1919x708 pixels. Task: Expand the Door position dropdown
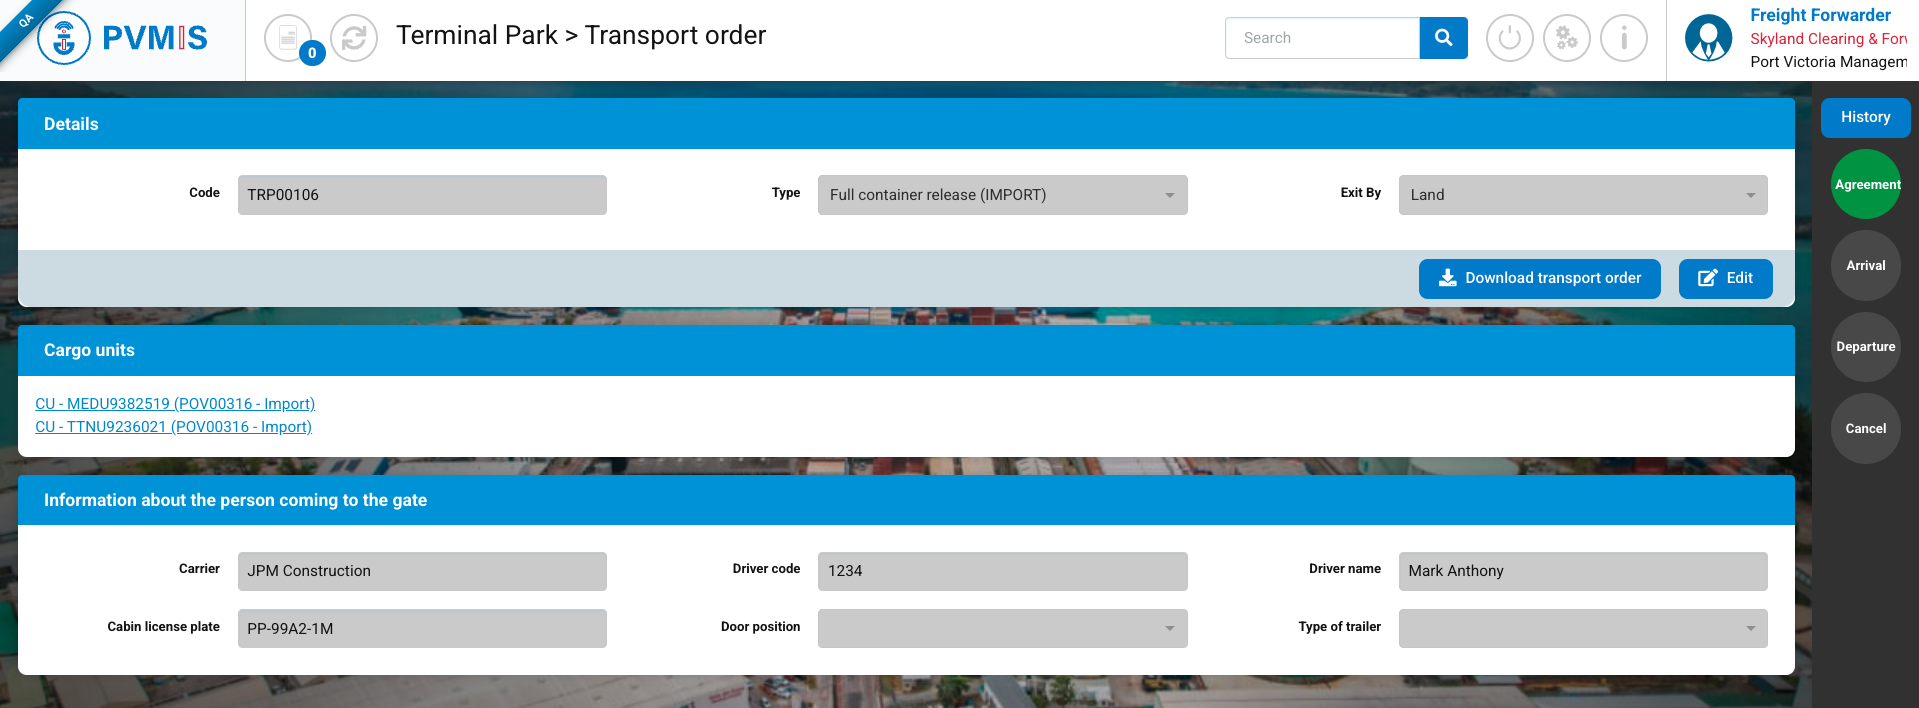[1002, 628]
